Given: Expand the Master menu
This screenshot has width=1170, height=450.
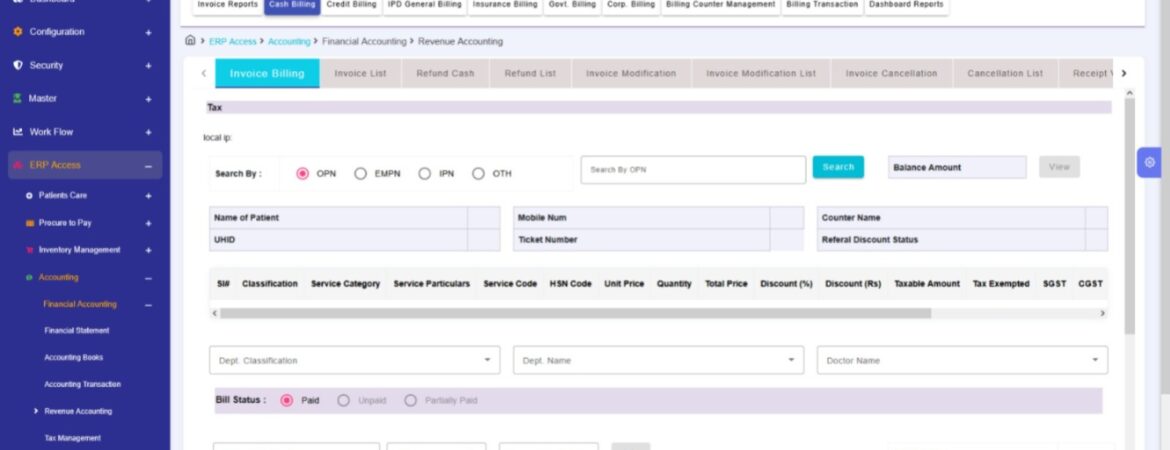Looking at the screenshot, I should (x=148, y=99).
